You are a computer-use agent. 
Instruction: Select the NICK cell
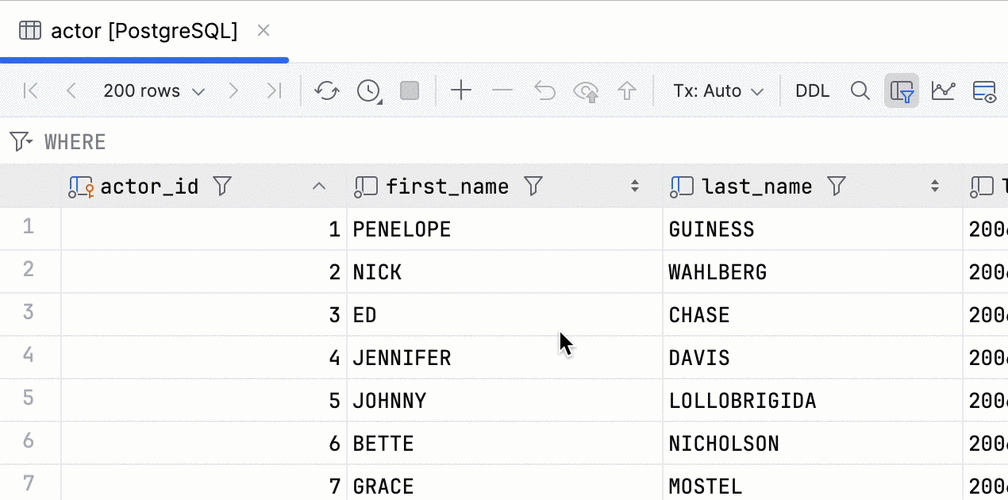[505, 272]
